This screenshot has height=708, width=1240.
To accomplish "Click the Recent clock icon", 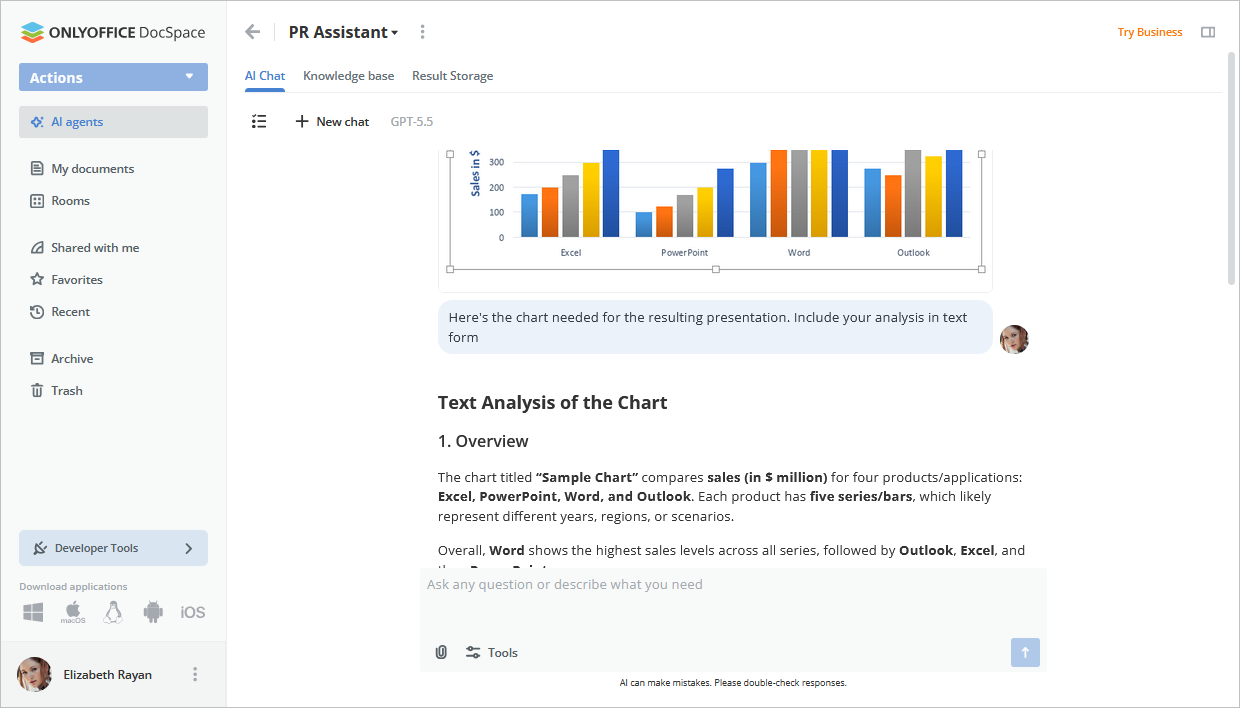I will click(37, 312).
